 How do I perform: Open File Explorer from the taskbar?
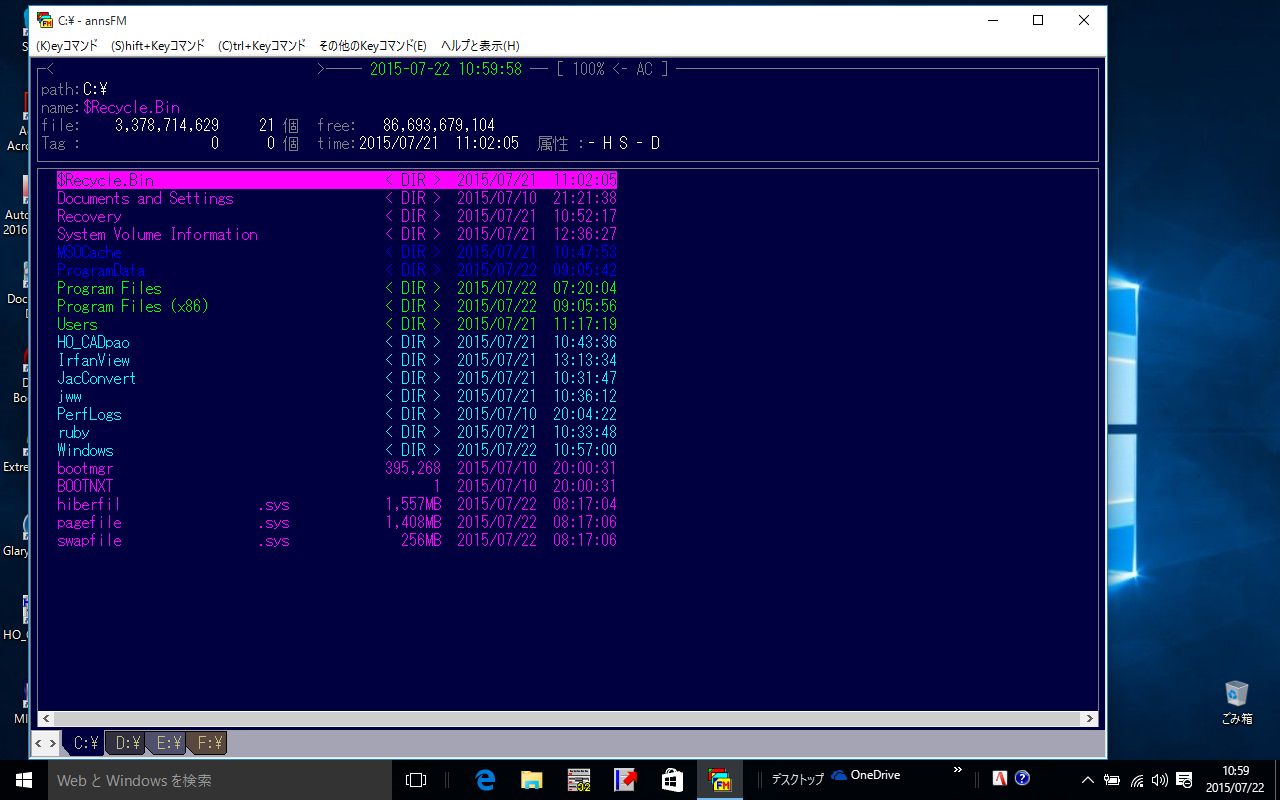click(532, 779)
